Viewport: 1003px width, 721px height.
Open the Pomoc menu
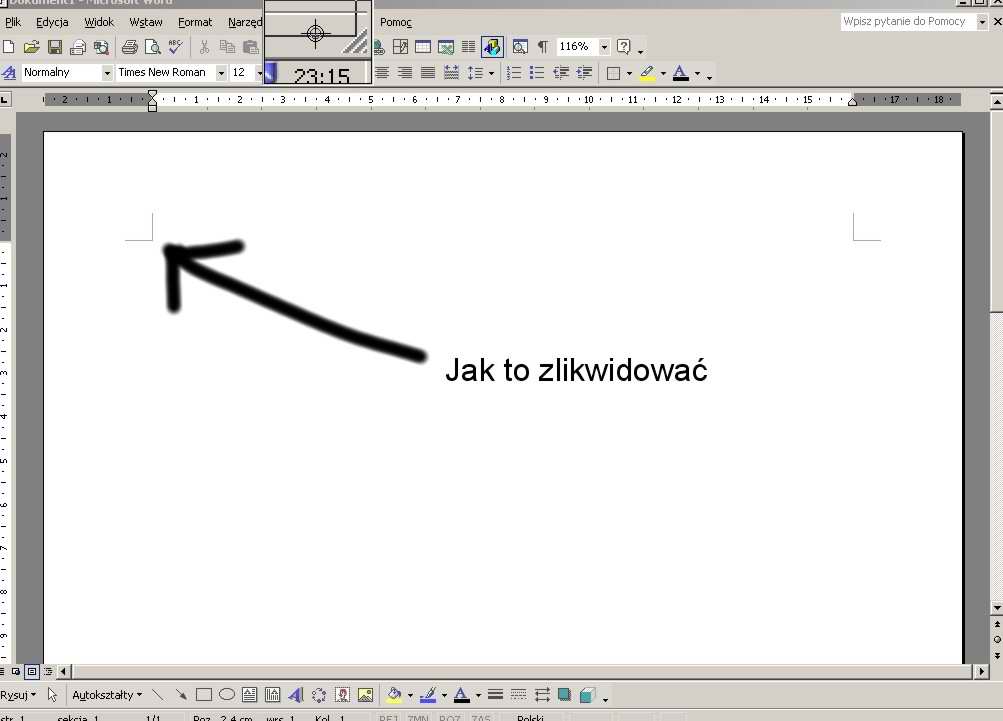(396, 22)
